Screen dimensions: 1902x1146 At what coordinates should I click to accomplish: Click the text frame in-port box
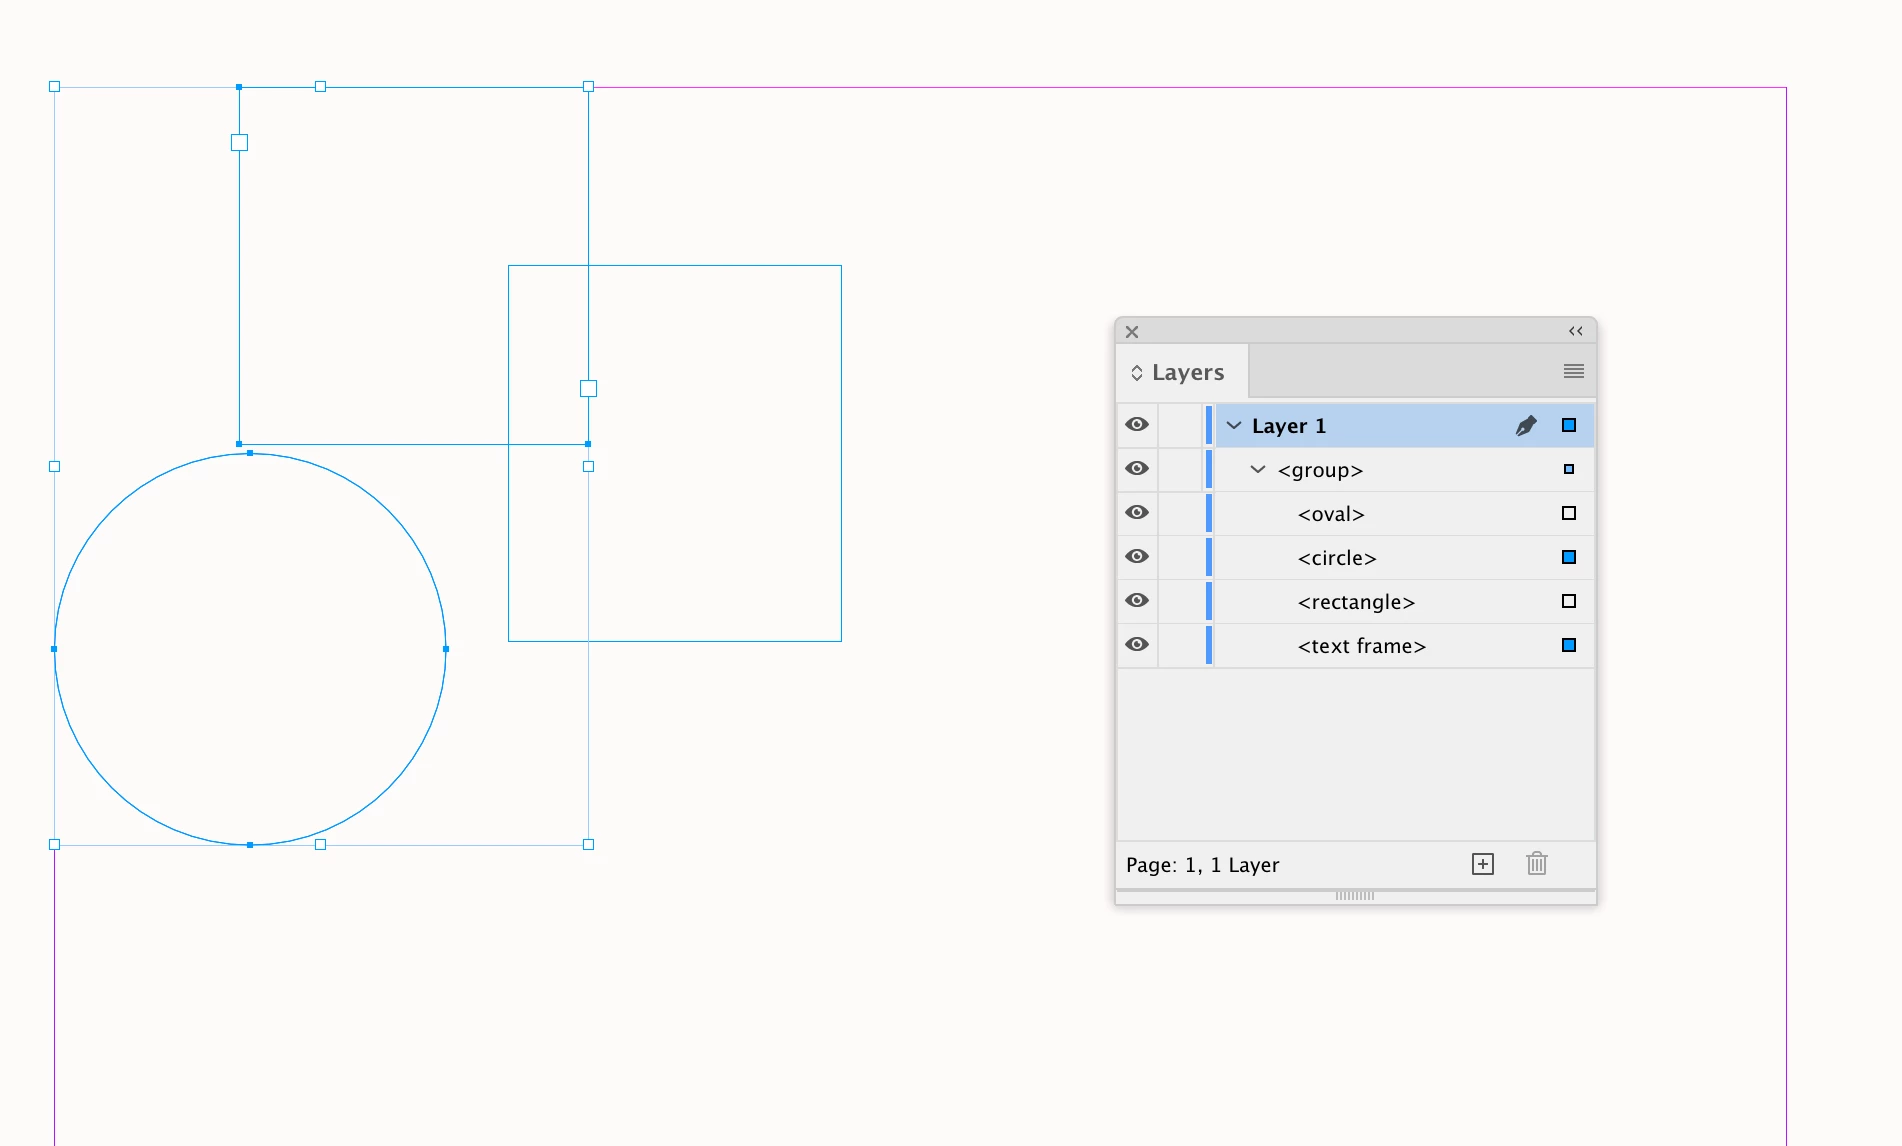click(239, 143)
